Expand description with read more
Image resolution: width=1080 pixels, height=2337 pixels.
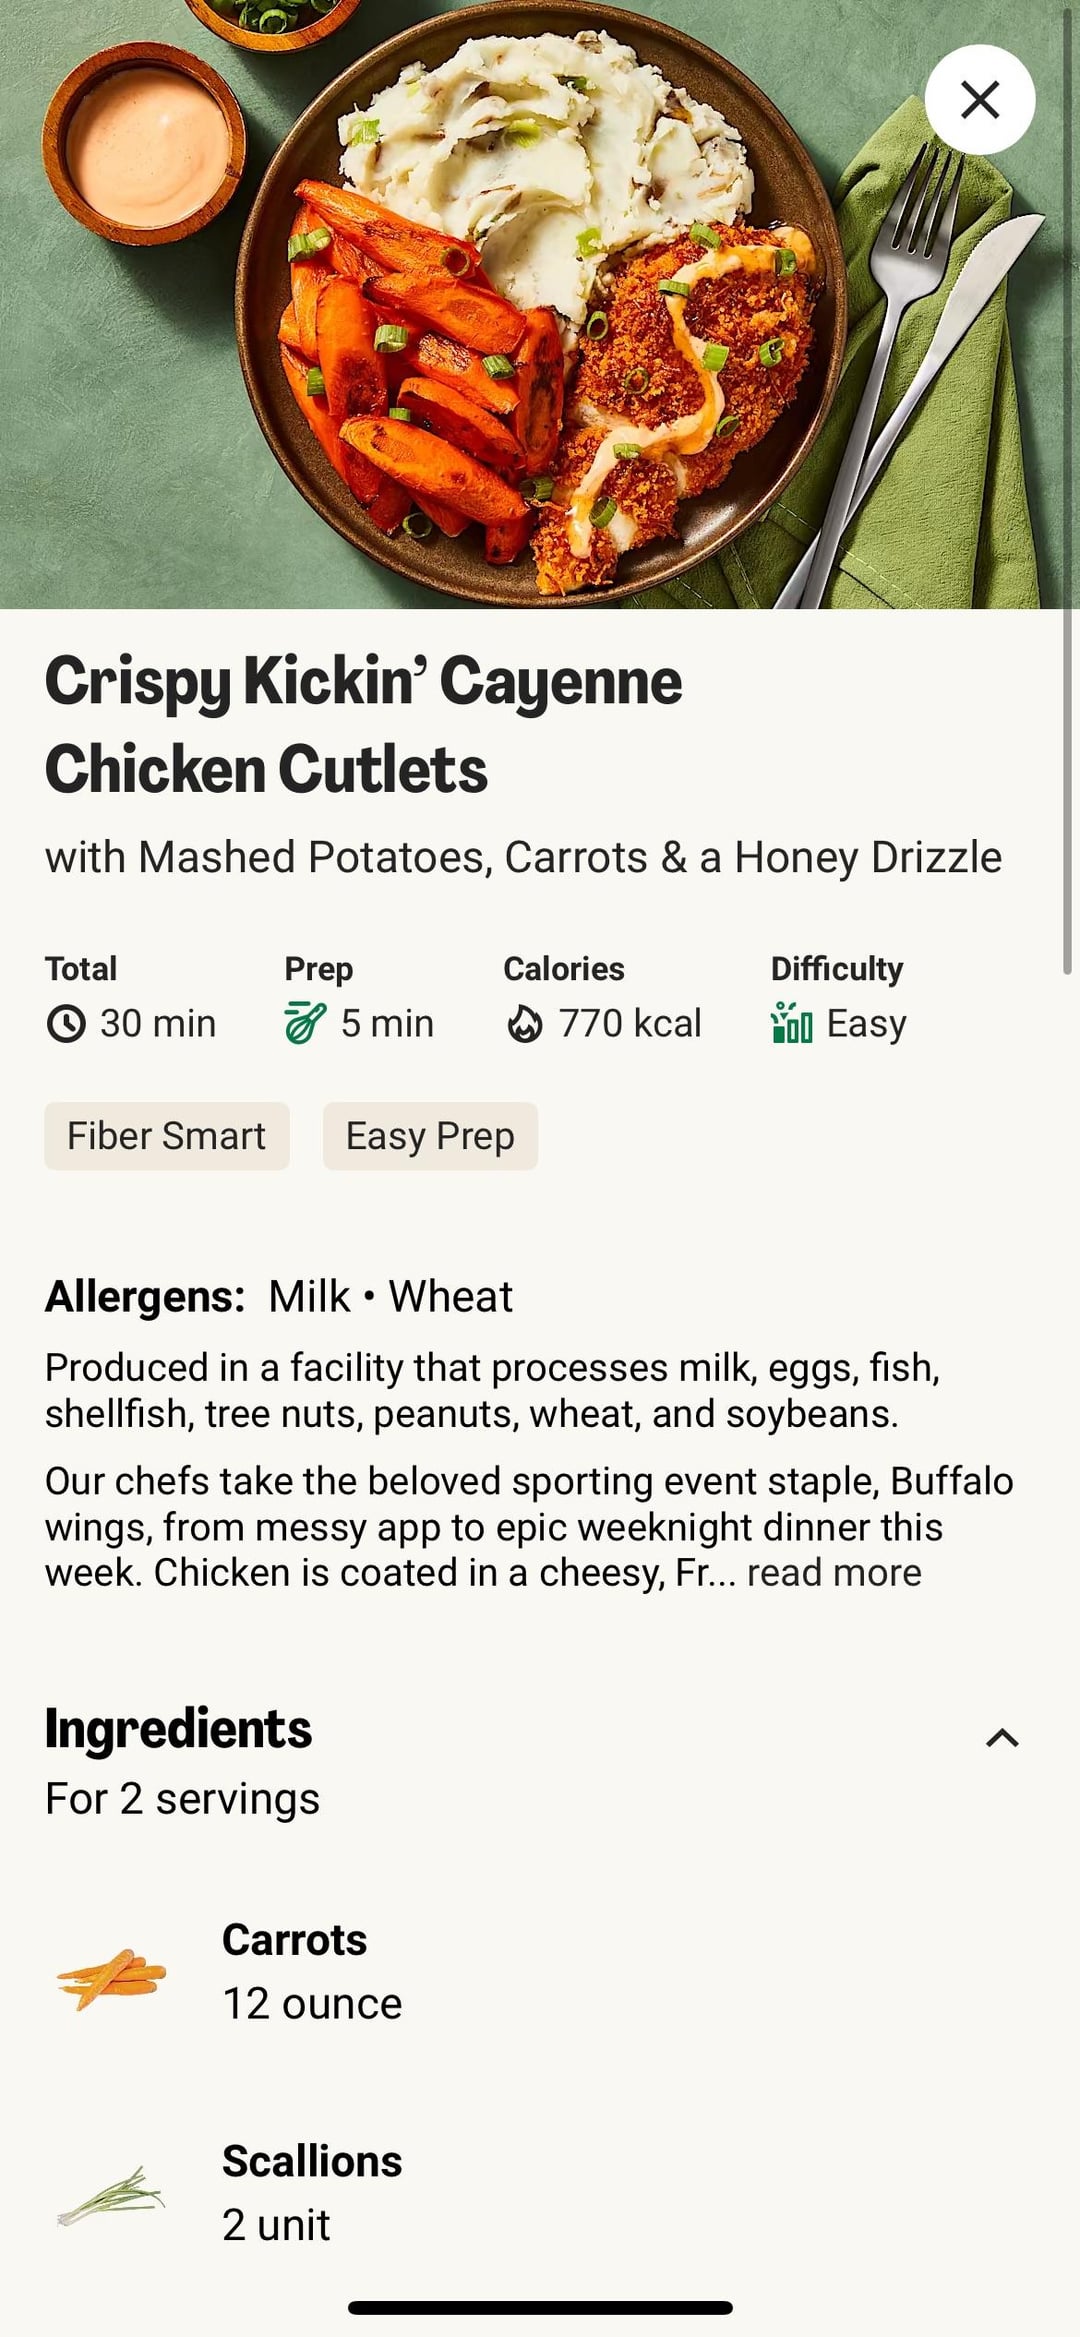coord(834,1573)
